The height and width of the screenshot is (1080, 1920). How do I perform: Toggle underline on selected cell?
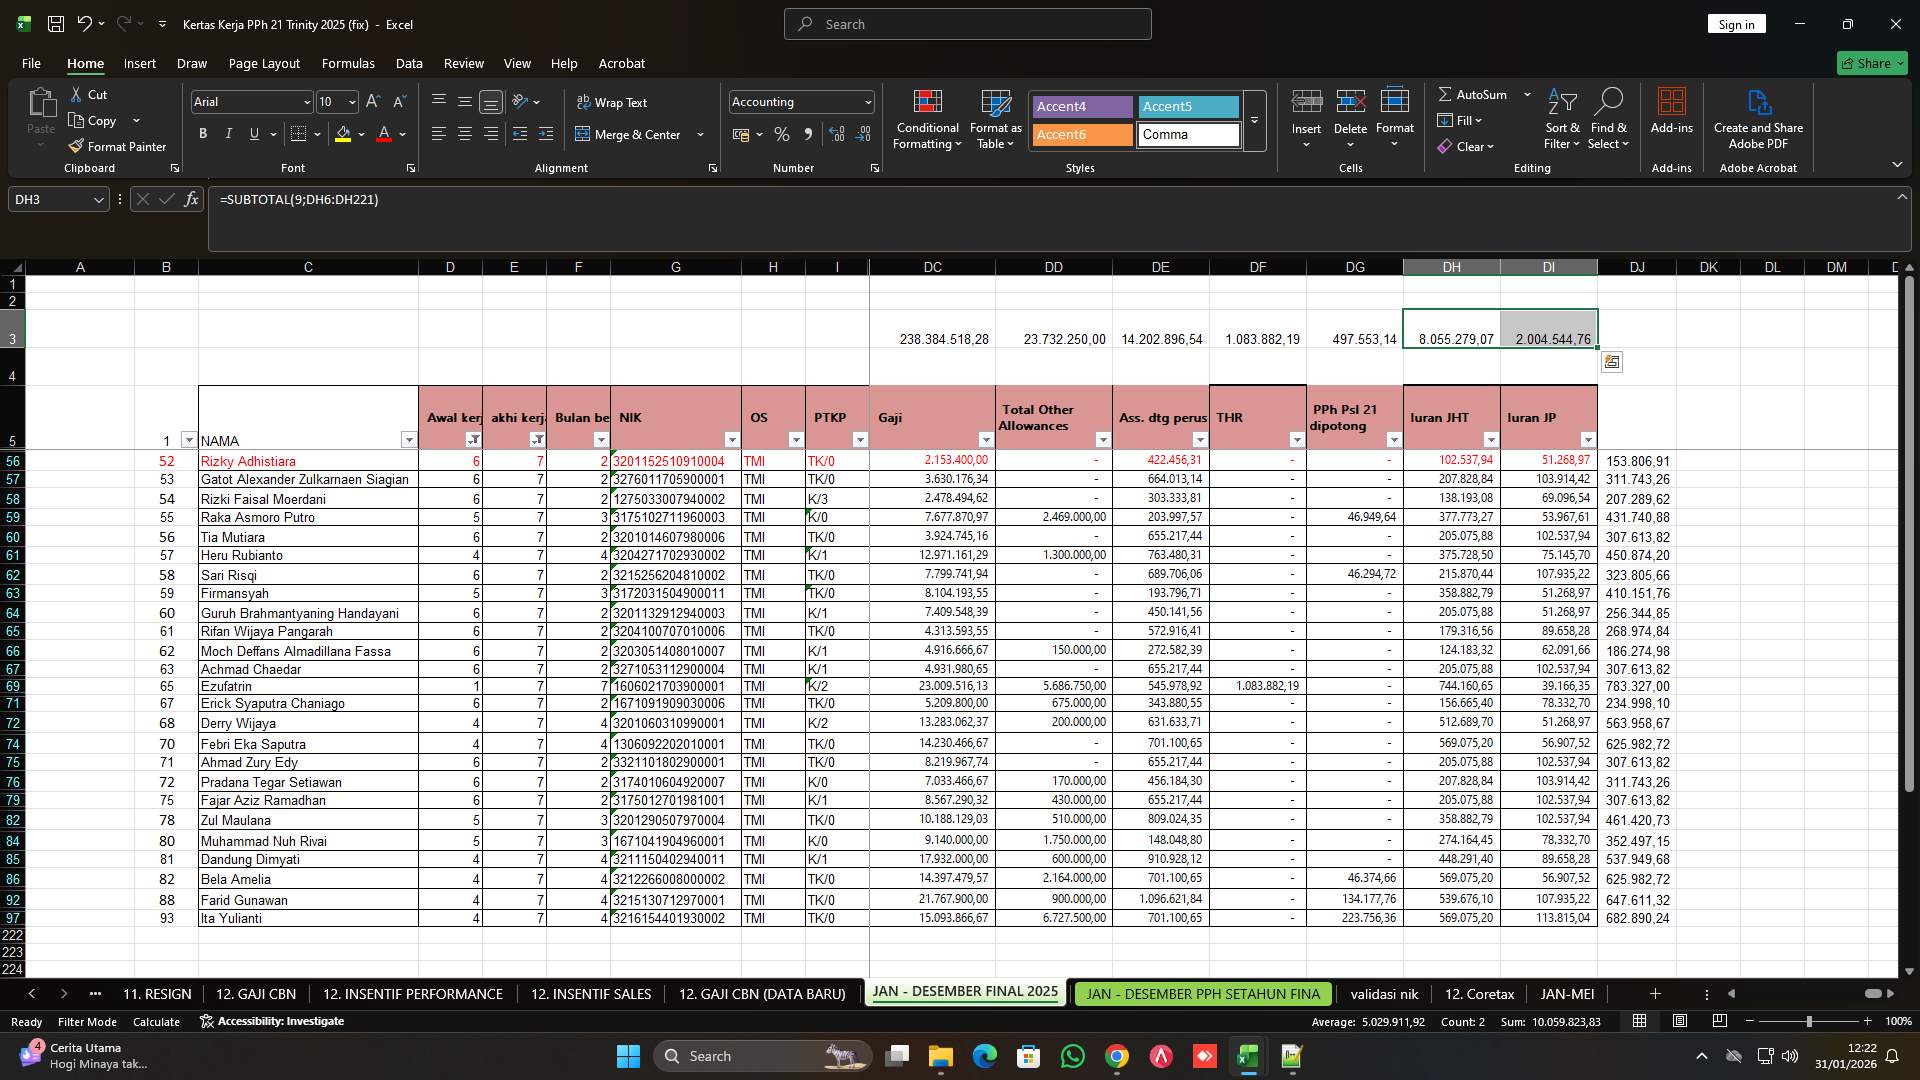[x=253, y=133]
